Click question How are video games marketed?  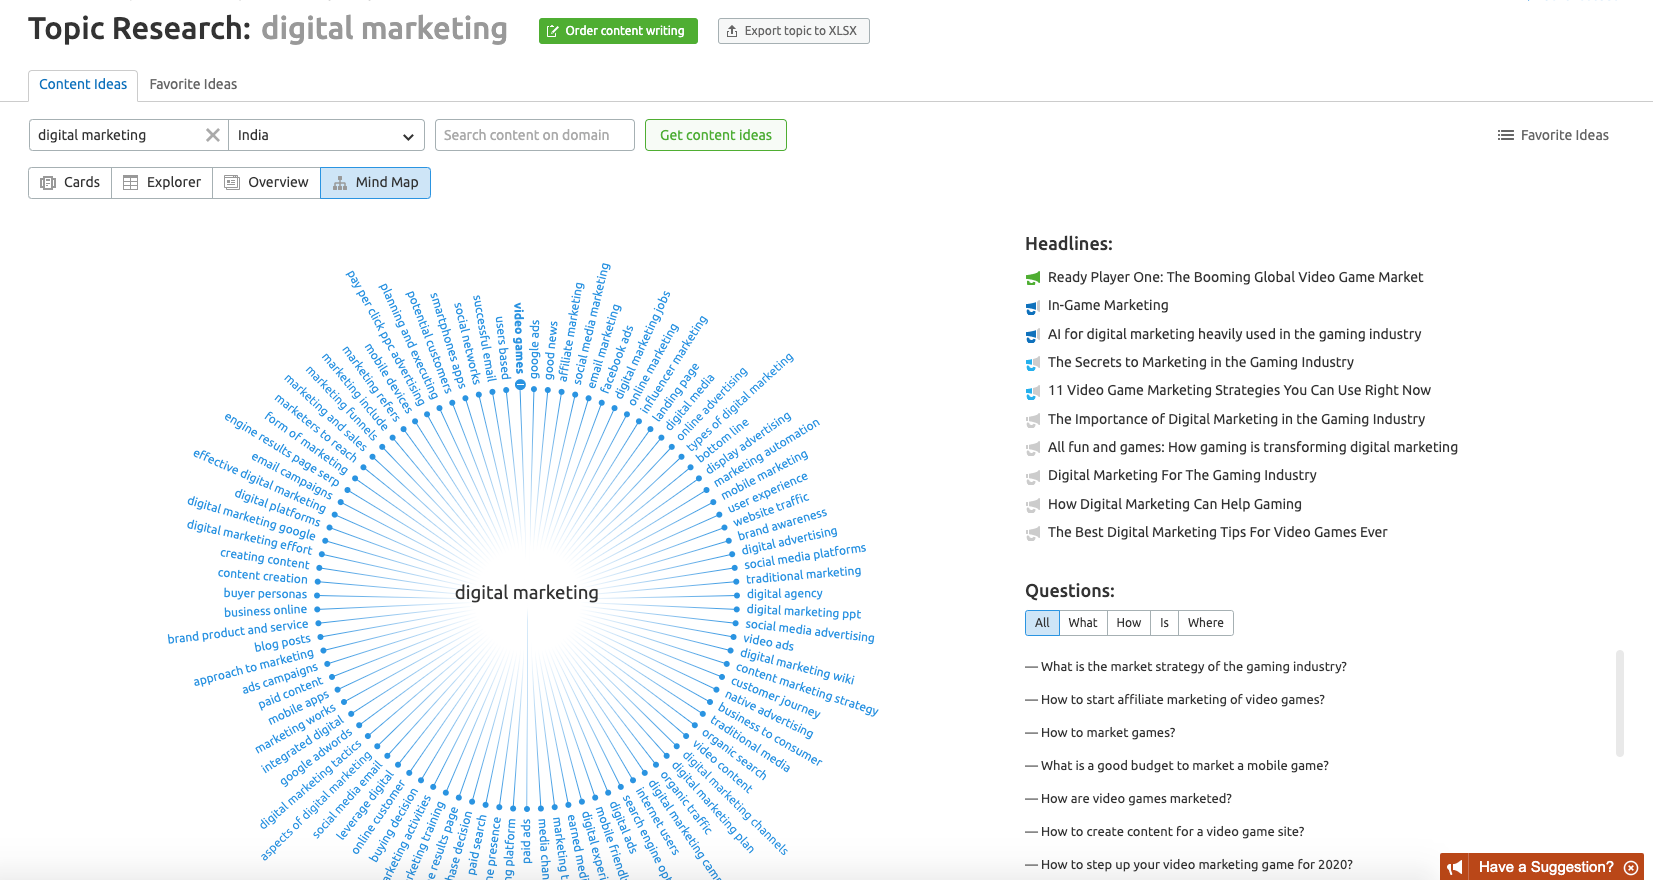pyautogui.click(x=1136, y=799)
